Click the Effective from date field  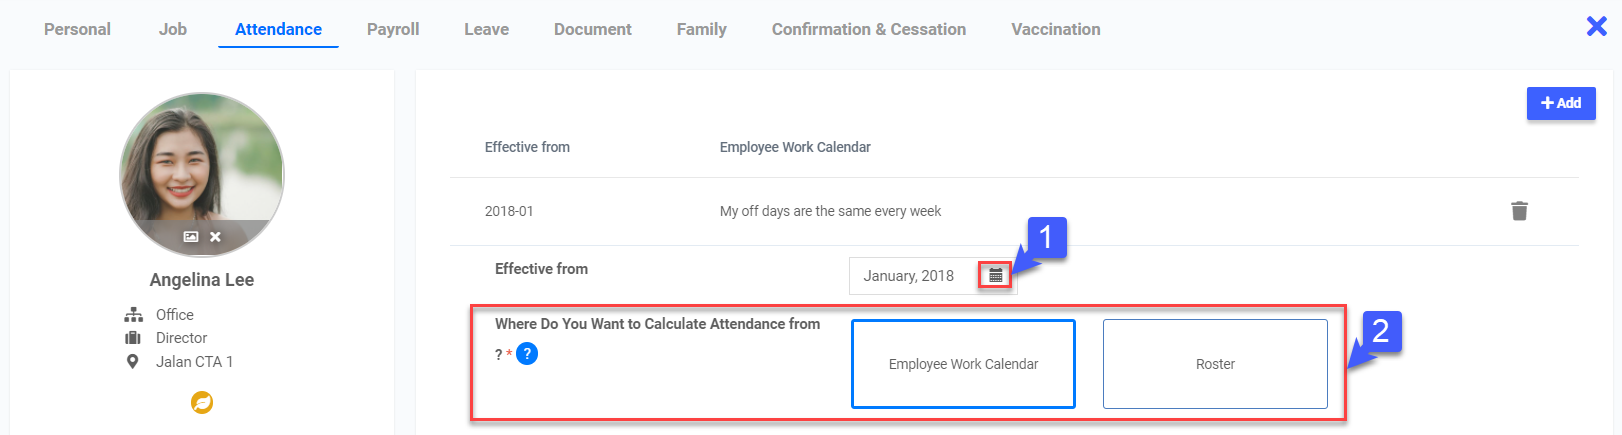tap(910, 276)
